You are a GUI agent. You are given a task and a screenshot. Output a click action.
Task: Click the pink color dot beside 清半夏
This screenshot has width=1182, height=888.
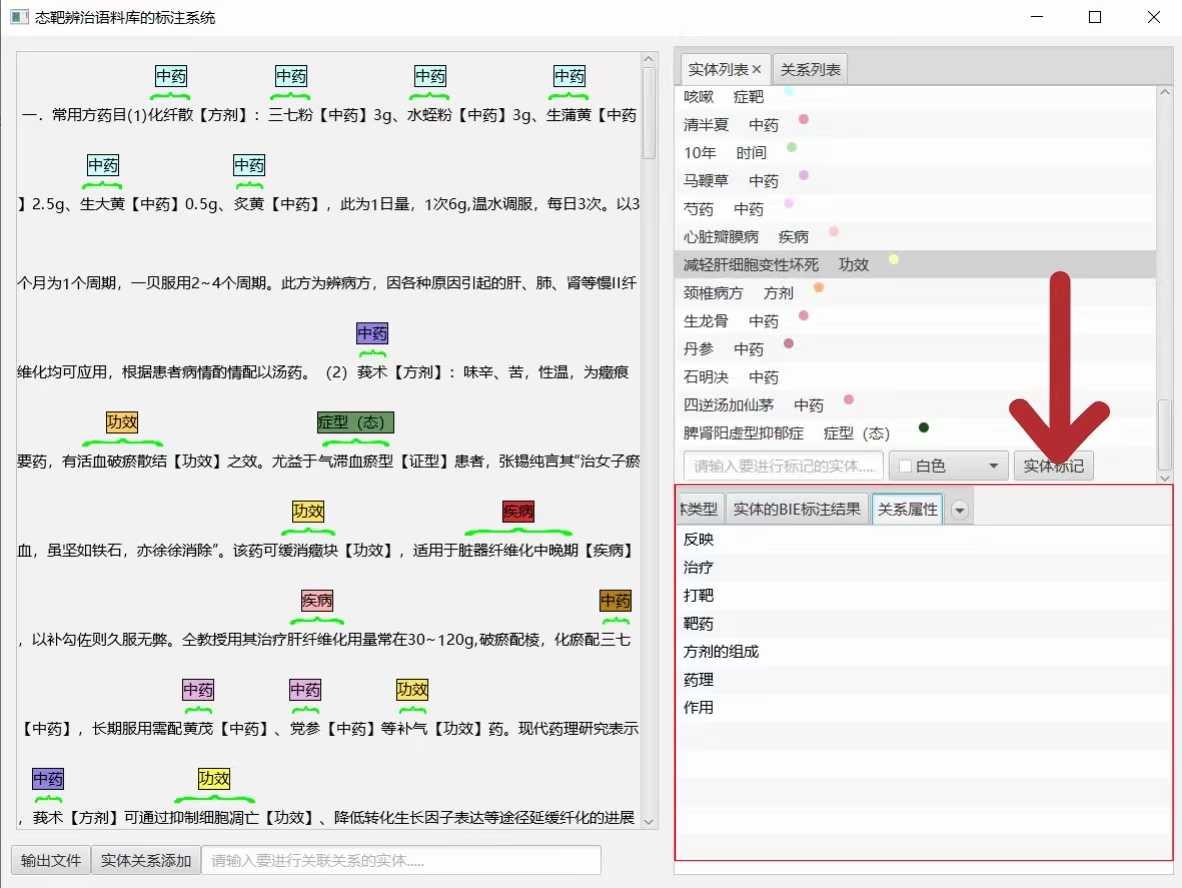point(803,120)
